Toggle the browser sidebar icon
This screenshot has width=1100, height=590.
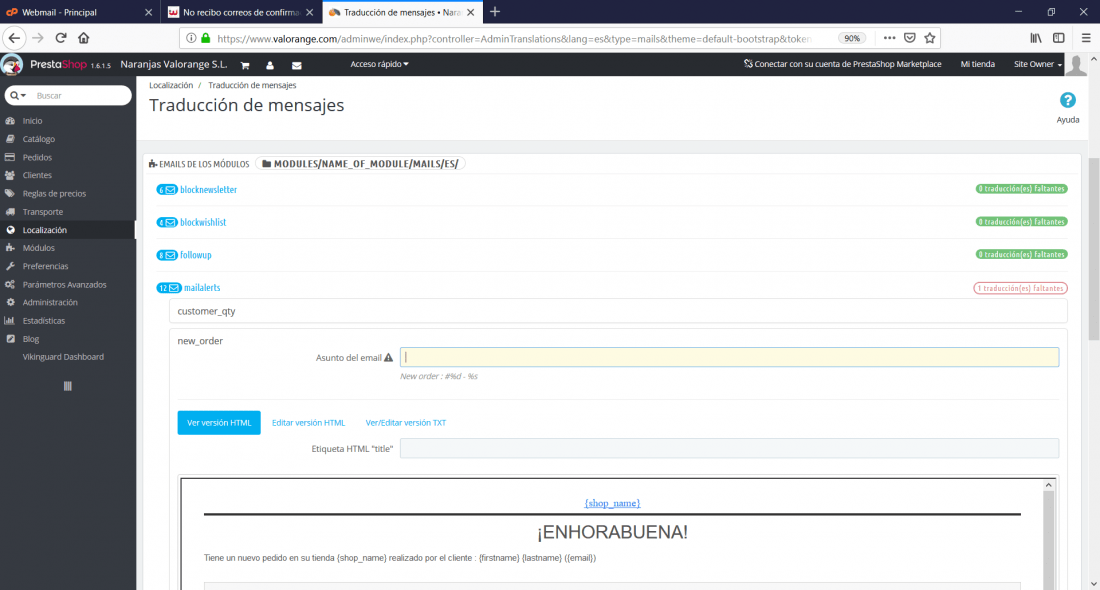1059,39
